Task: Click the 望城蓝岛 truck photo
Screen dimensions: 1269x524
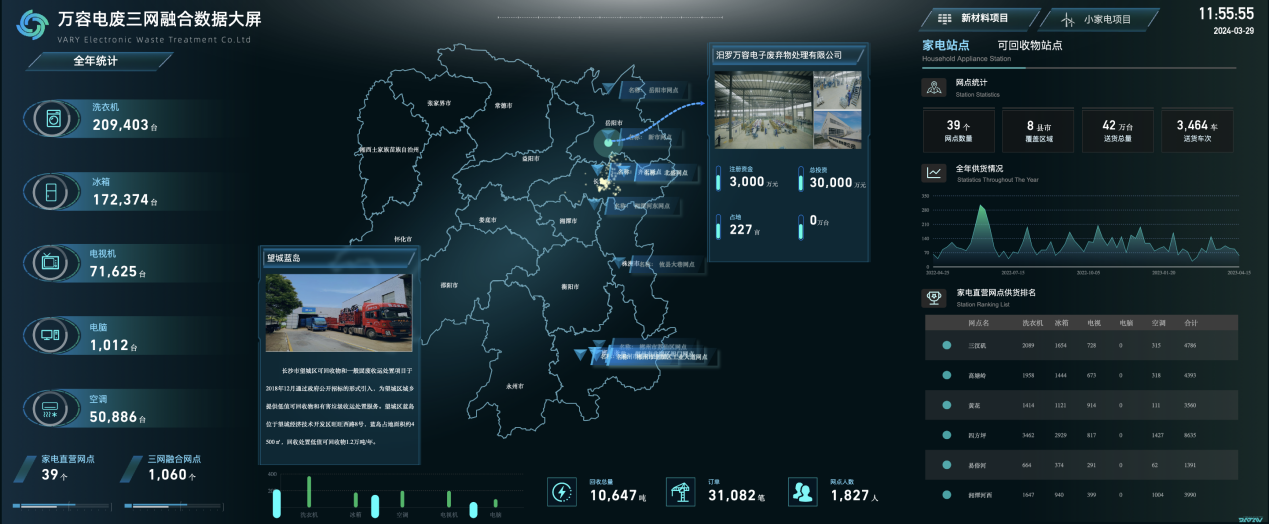Action: [x=338, y=312]
